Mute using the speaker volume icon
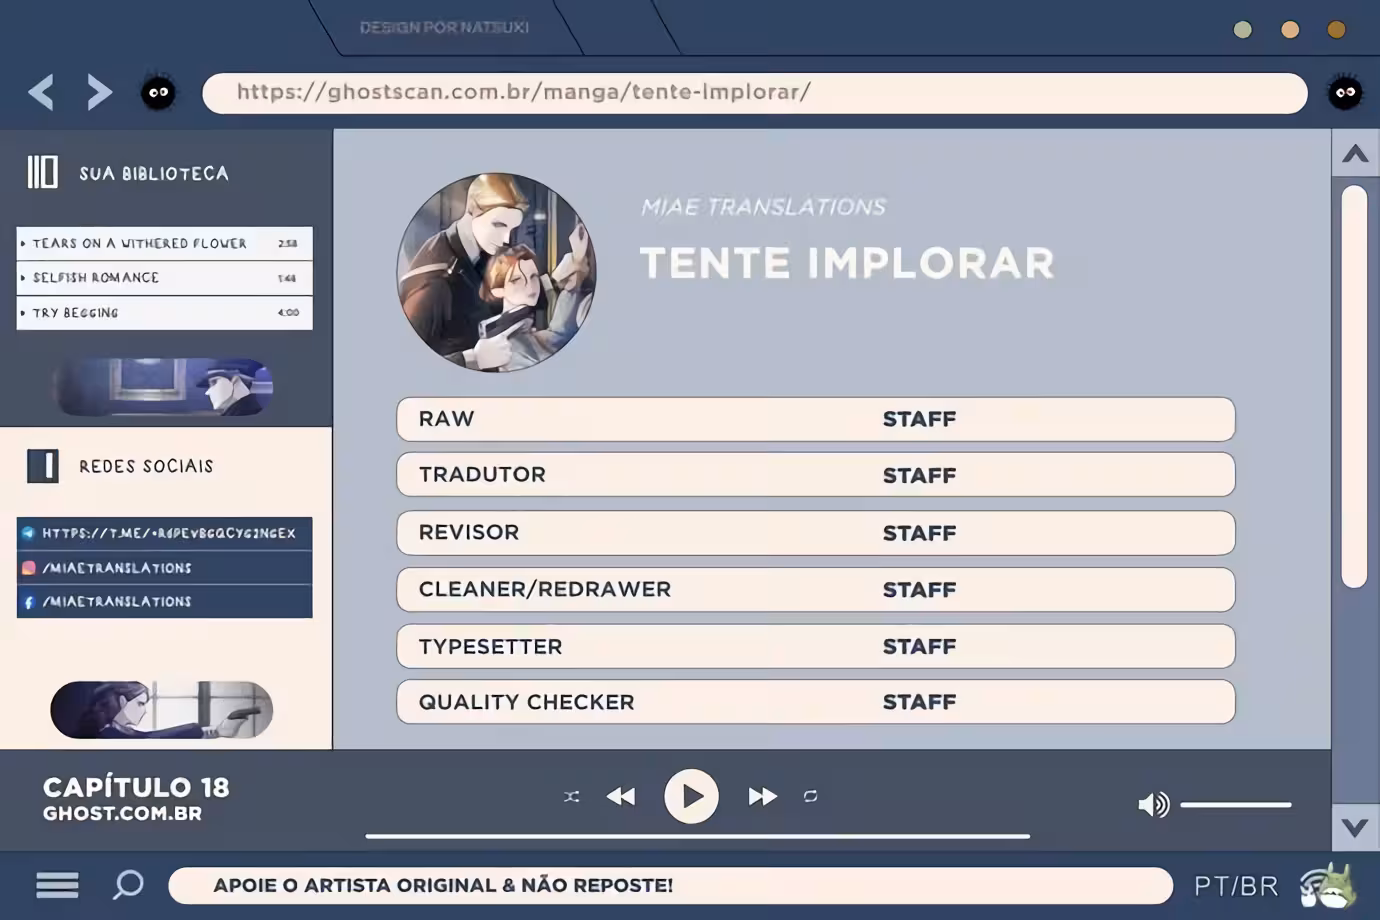This screenshot has width=1380, height=920. click(1153, 804)
